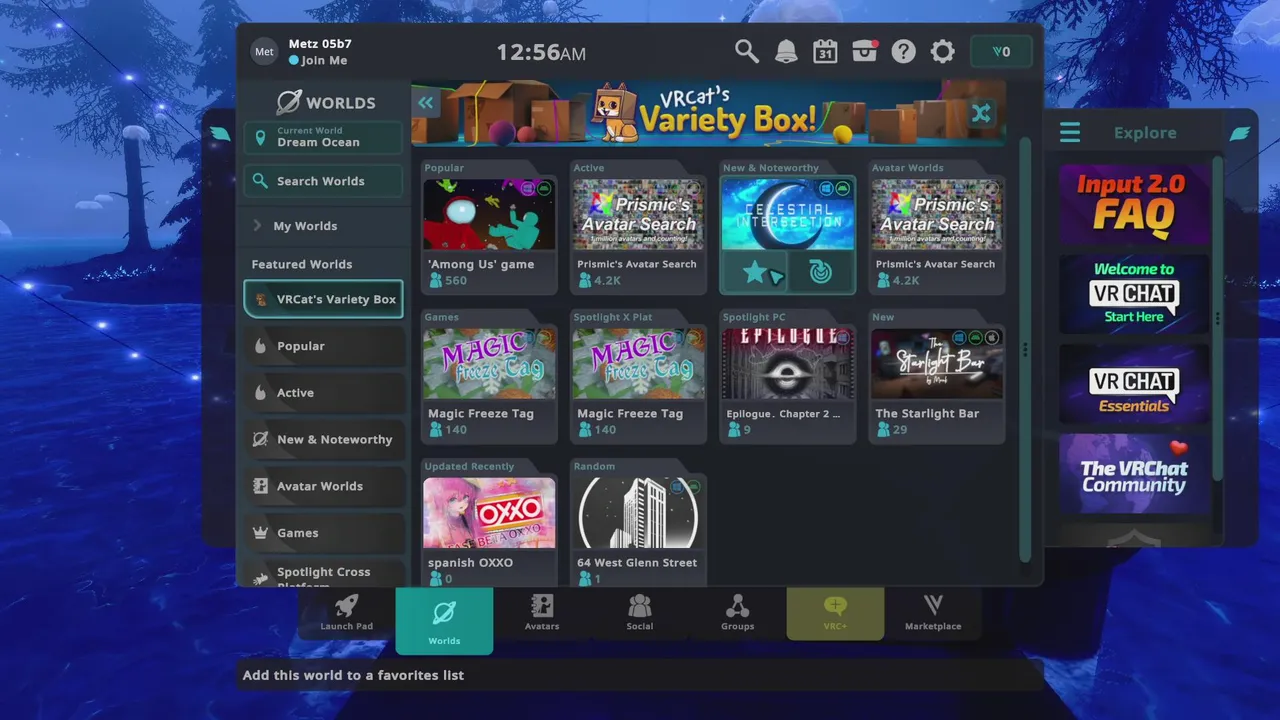Viewport: 1280px width, 720px height.
Task: Open spanish OXXO world thumbnail
Action: [489, 513]
